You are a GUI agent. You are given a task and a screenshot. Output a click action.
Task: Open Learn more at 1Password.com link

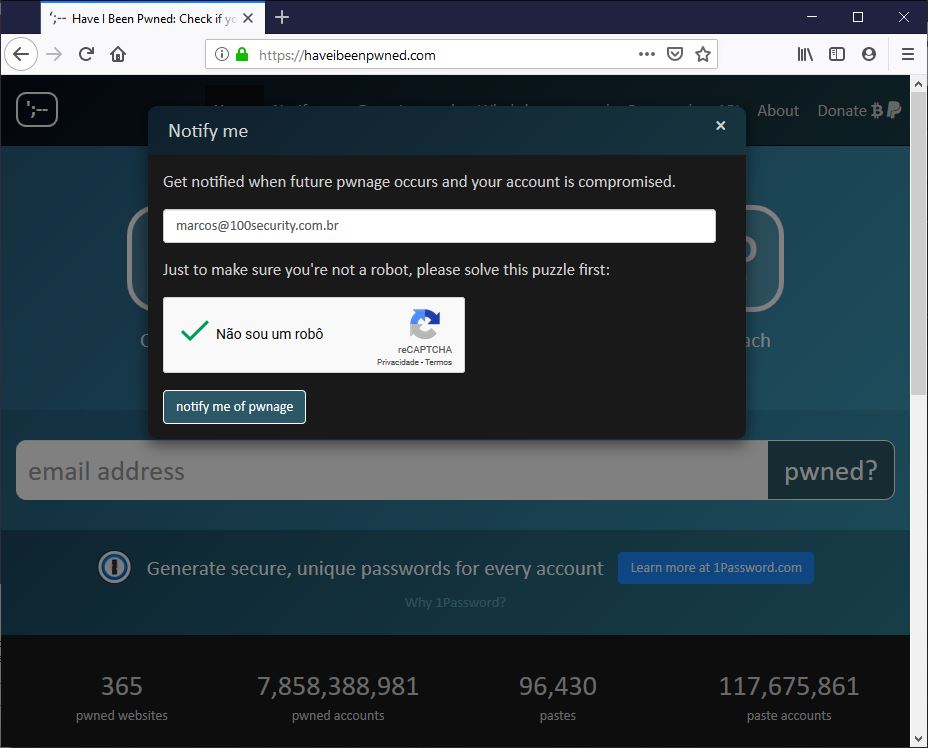[x=716, y=568]
